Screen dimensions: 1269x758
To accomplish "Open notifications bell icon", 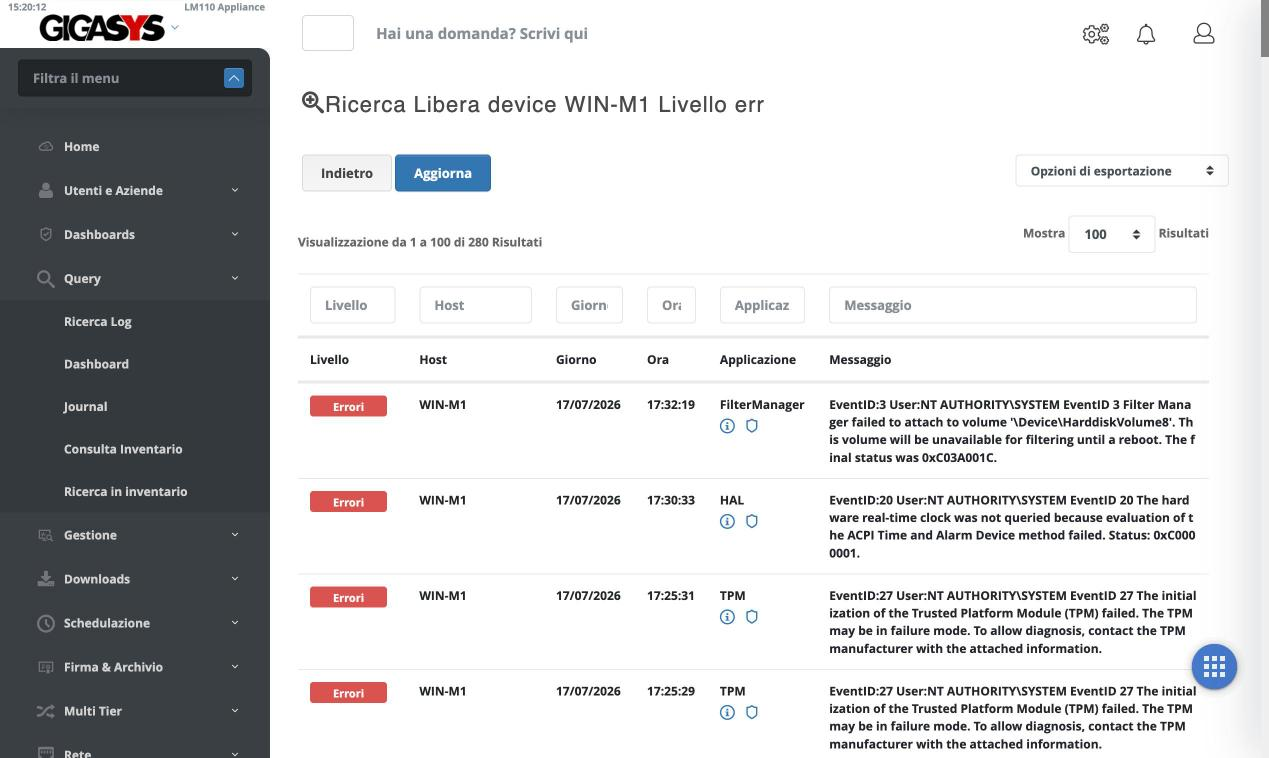I will click(1146, 34).
